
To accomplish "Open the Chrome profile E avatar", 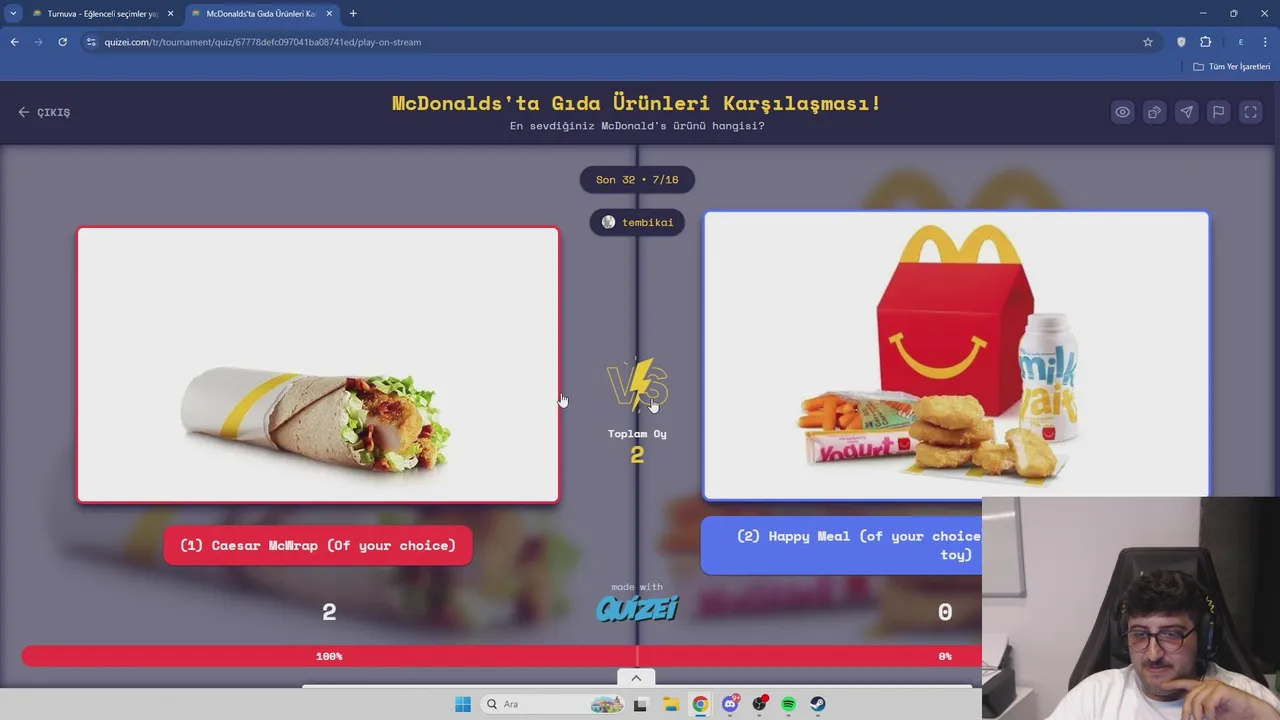I will point(1241,42).
